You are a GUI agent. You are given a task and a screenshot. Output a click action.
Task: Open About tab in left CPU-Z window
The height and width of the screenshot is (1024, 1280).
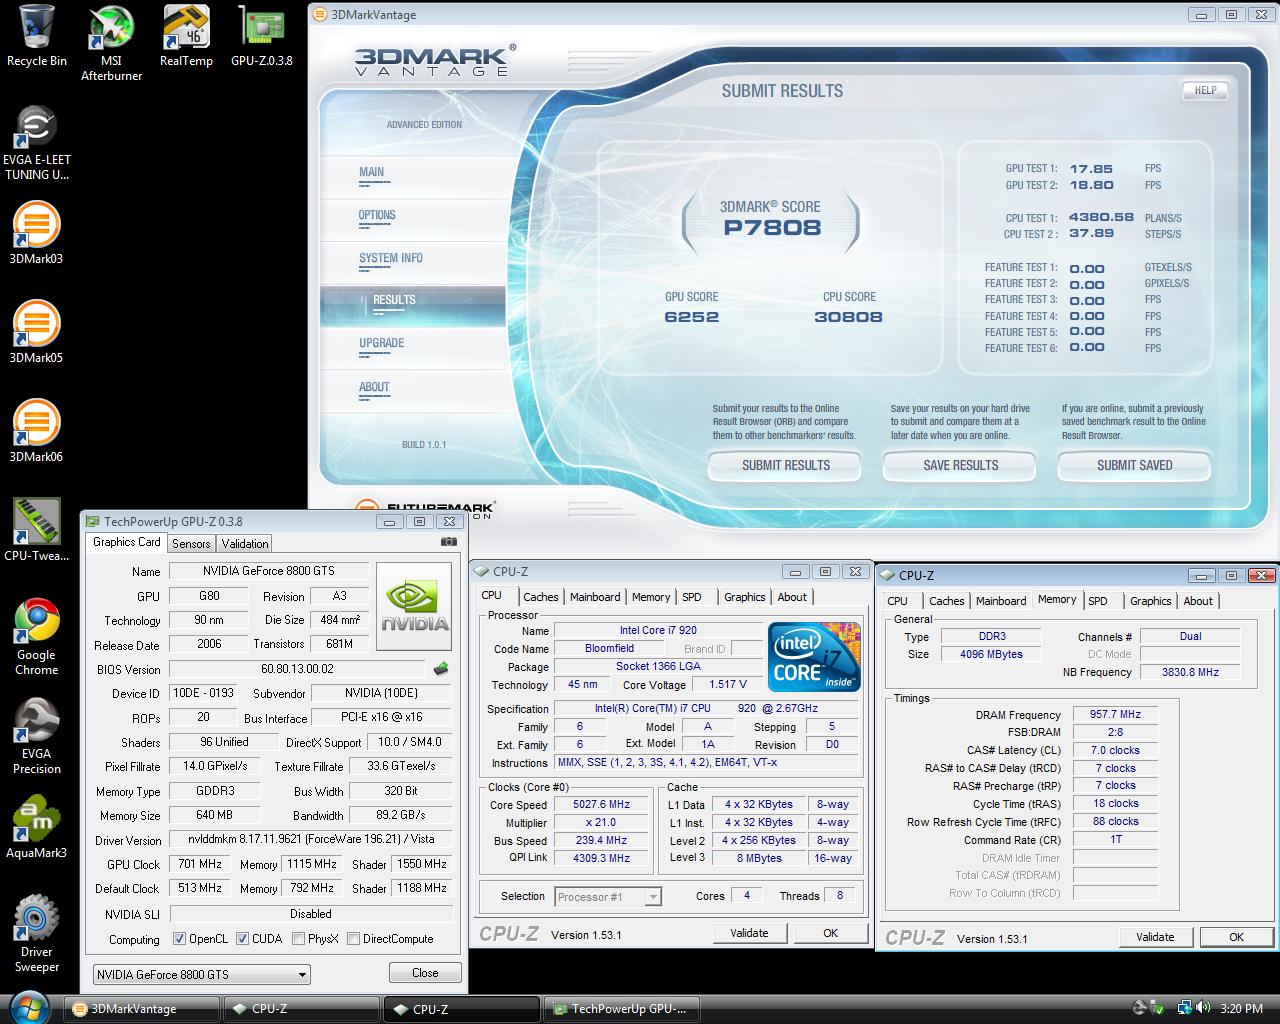click(792, 597)
